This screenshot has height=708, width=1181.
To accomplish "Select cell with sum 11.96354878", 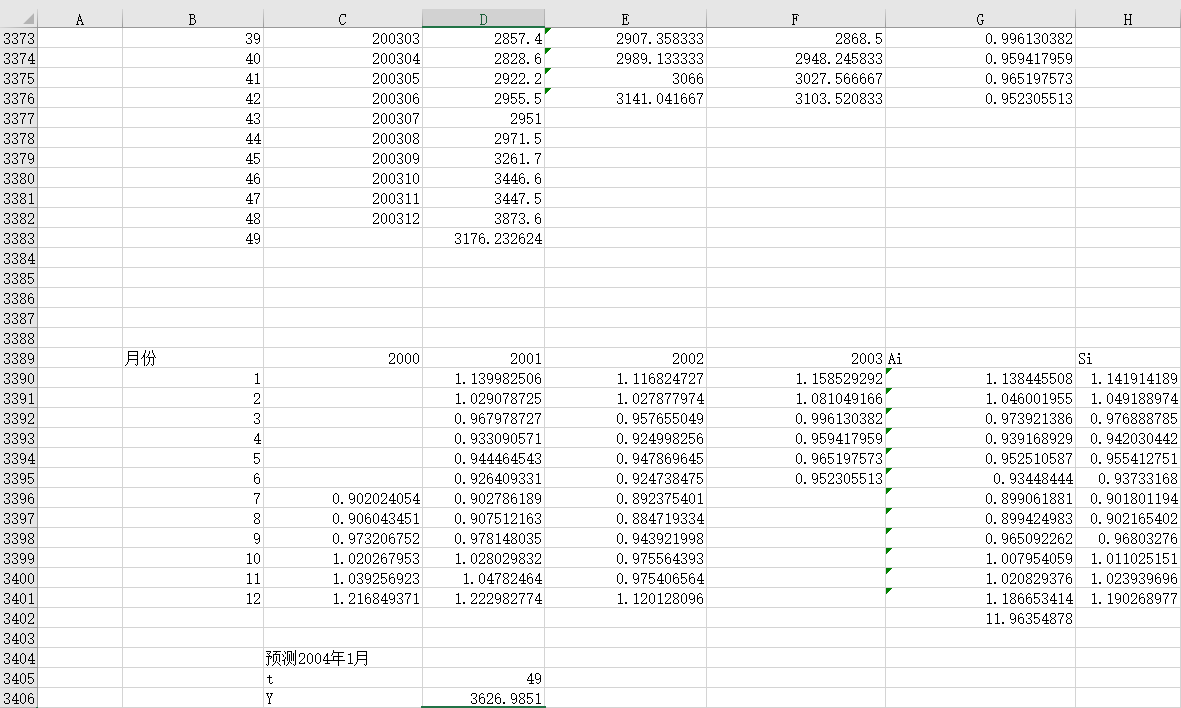I will coord(980,618).
